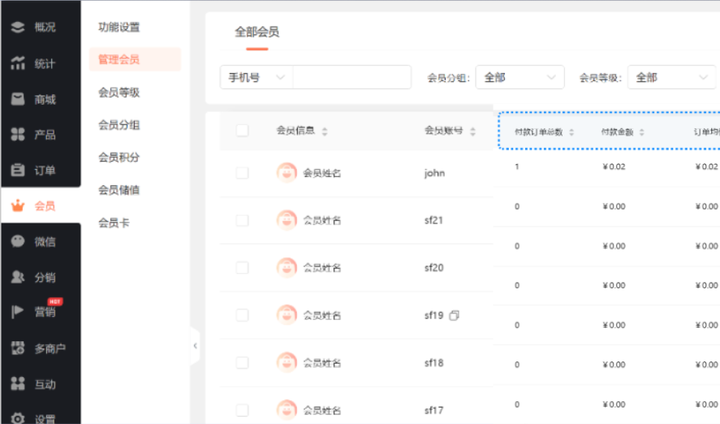
Task: Open the 产品 products grid icon
Action: 18,135
